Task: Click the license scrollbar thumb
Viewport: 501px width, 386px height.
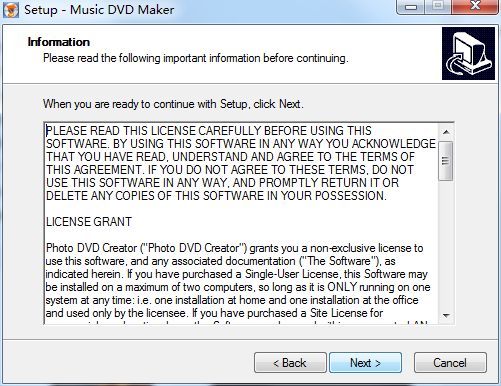Action: 446,161
